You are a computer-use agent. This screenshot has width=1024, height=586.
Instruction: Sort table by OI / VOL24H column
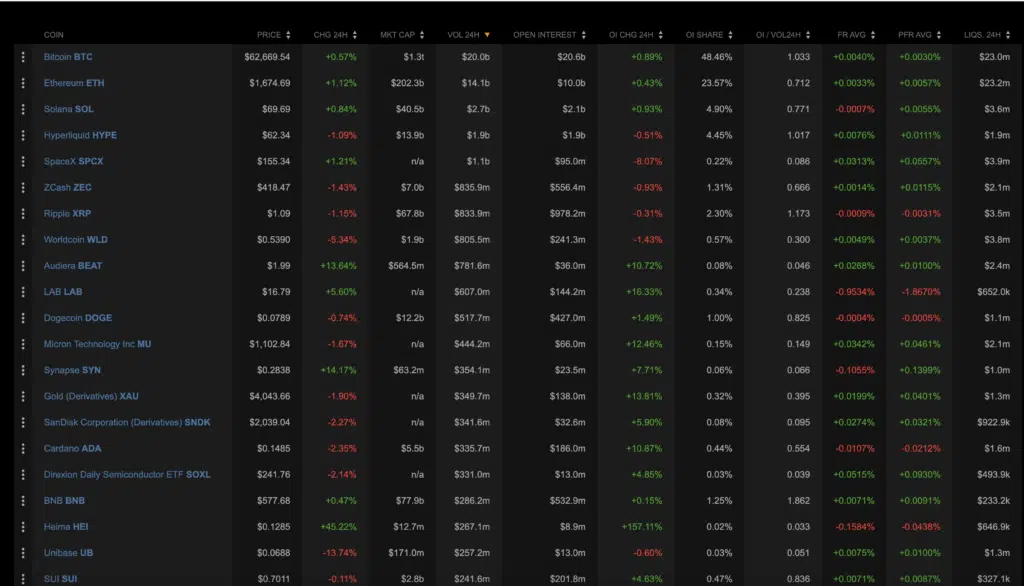783,35
